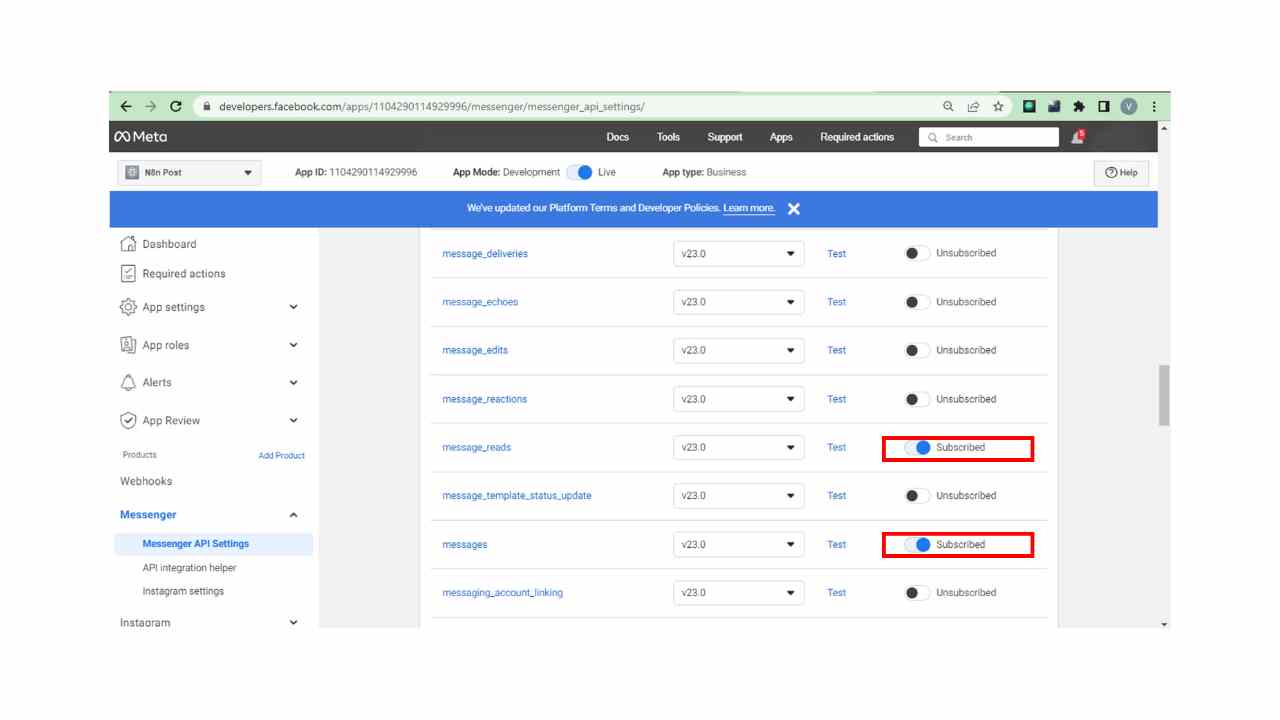Click Test link for message_reactions
The image size is (1280, 720).
pos(836,399)
